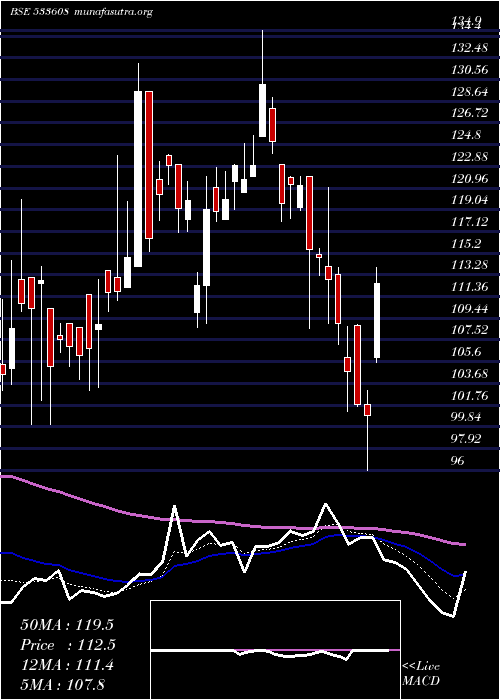Screen dimensions: 500x700
Task: Click the '12MA : 111.4' readout
Action: tap(67, 665)
